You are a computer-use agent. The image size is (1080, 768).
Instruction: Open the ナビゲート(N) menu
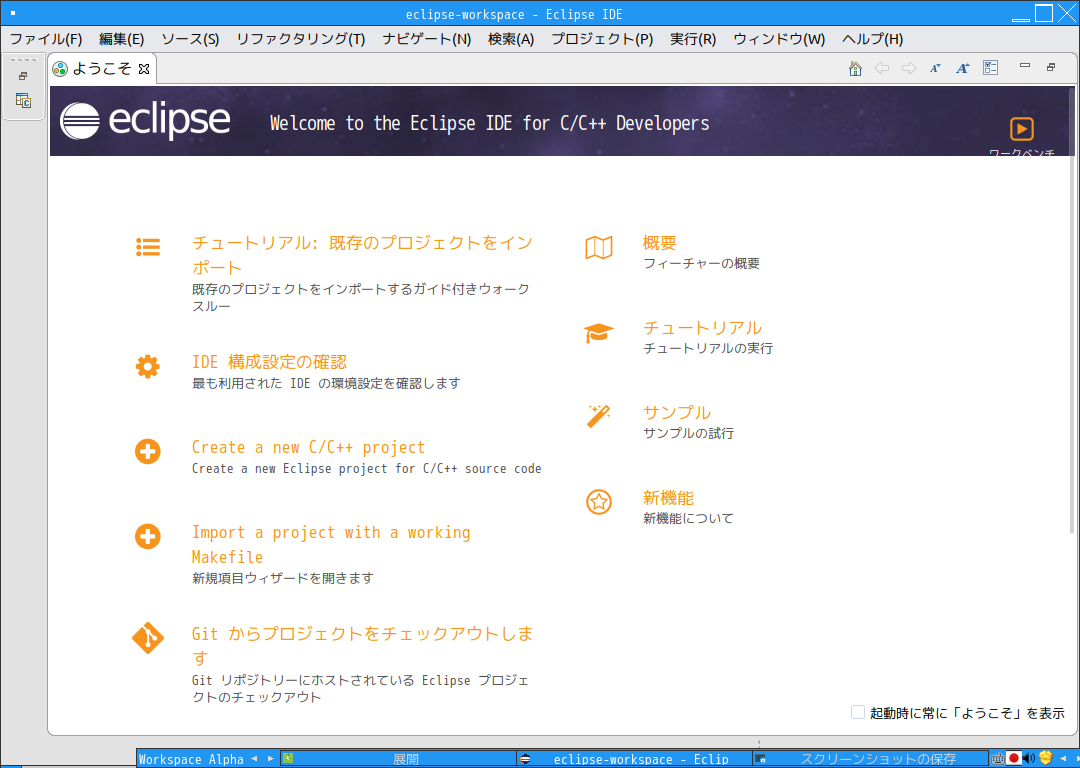(426, 39)
